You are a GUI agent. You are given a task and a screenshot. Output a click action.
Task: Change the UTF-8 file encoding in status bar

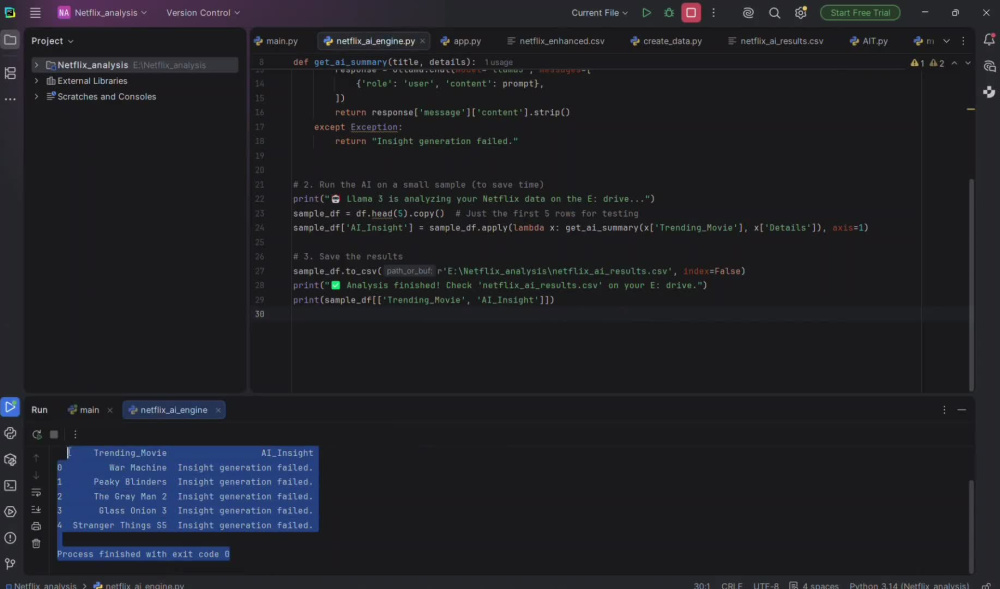point(765,585)
